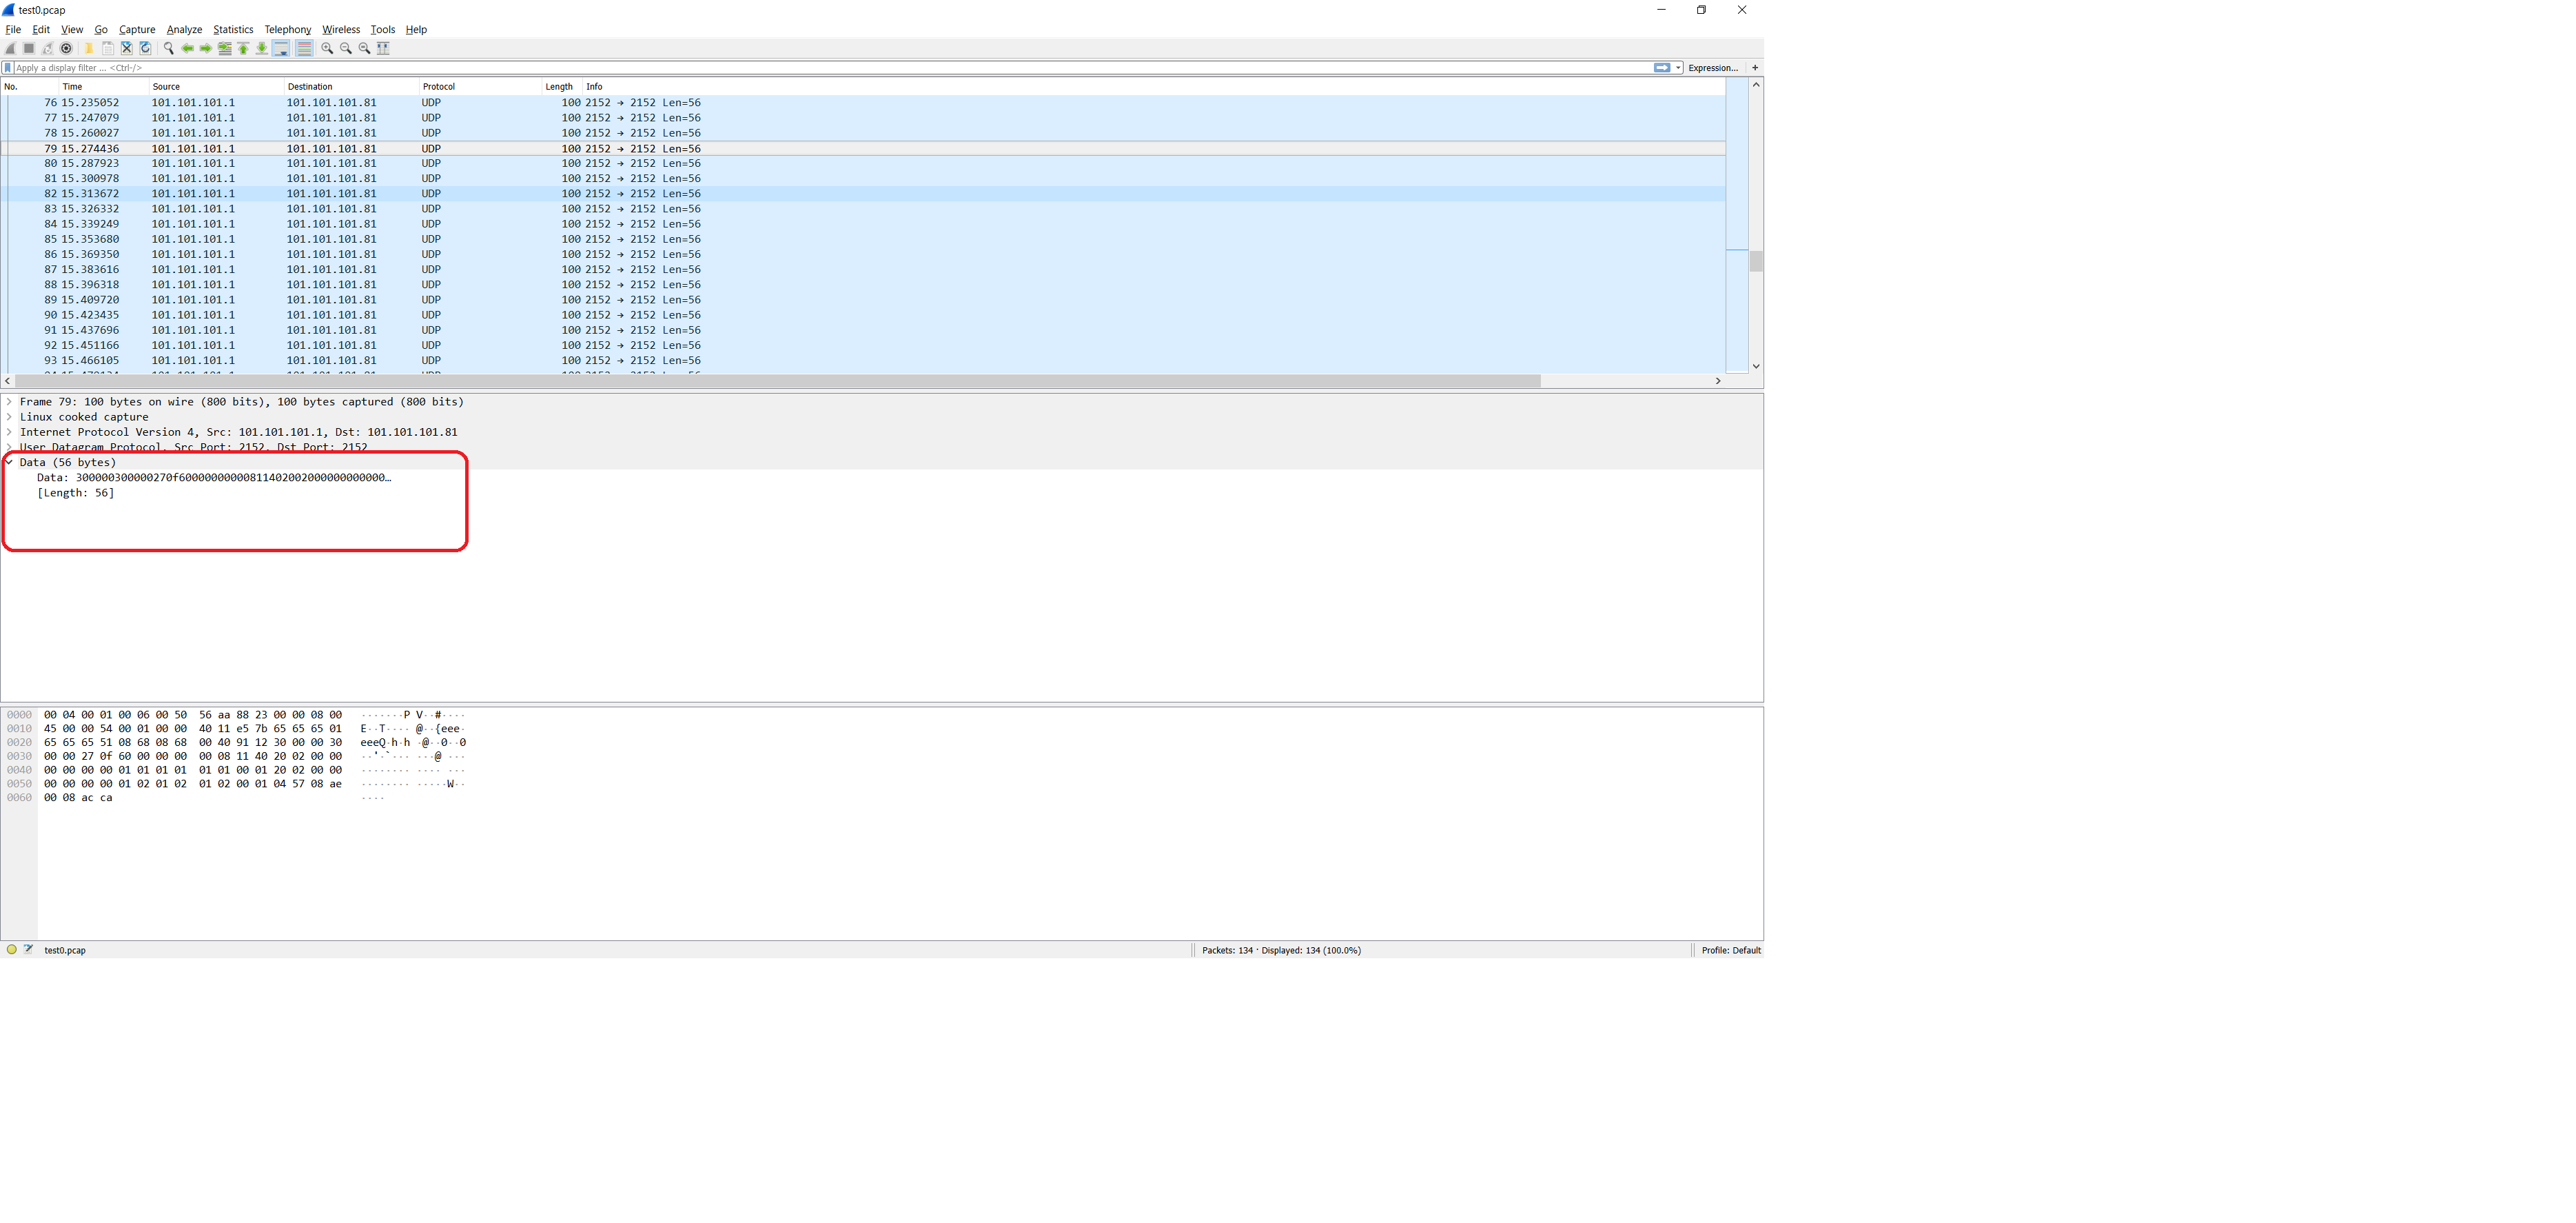Screen dimensions: 2576x1223
Task: Toggle packet list colorization
Action: (x=304, y=48)
